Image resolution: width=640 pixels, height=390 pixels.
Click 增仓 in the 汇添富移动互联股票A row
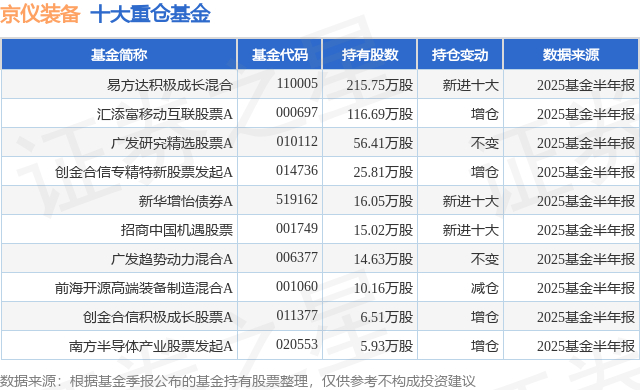pyautogui.click(x=484, y=114)
